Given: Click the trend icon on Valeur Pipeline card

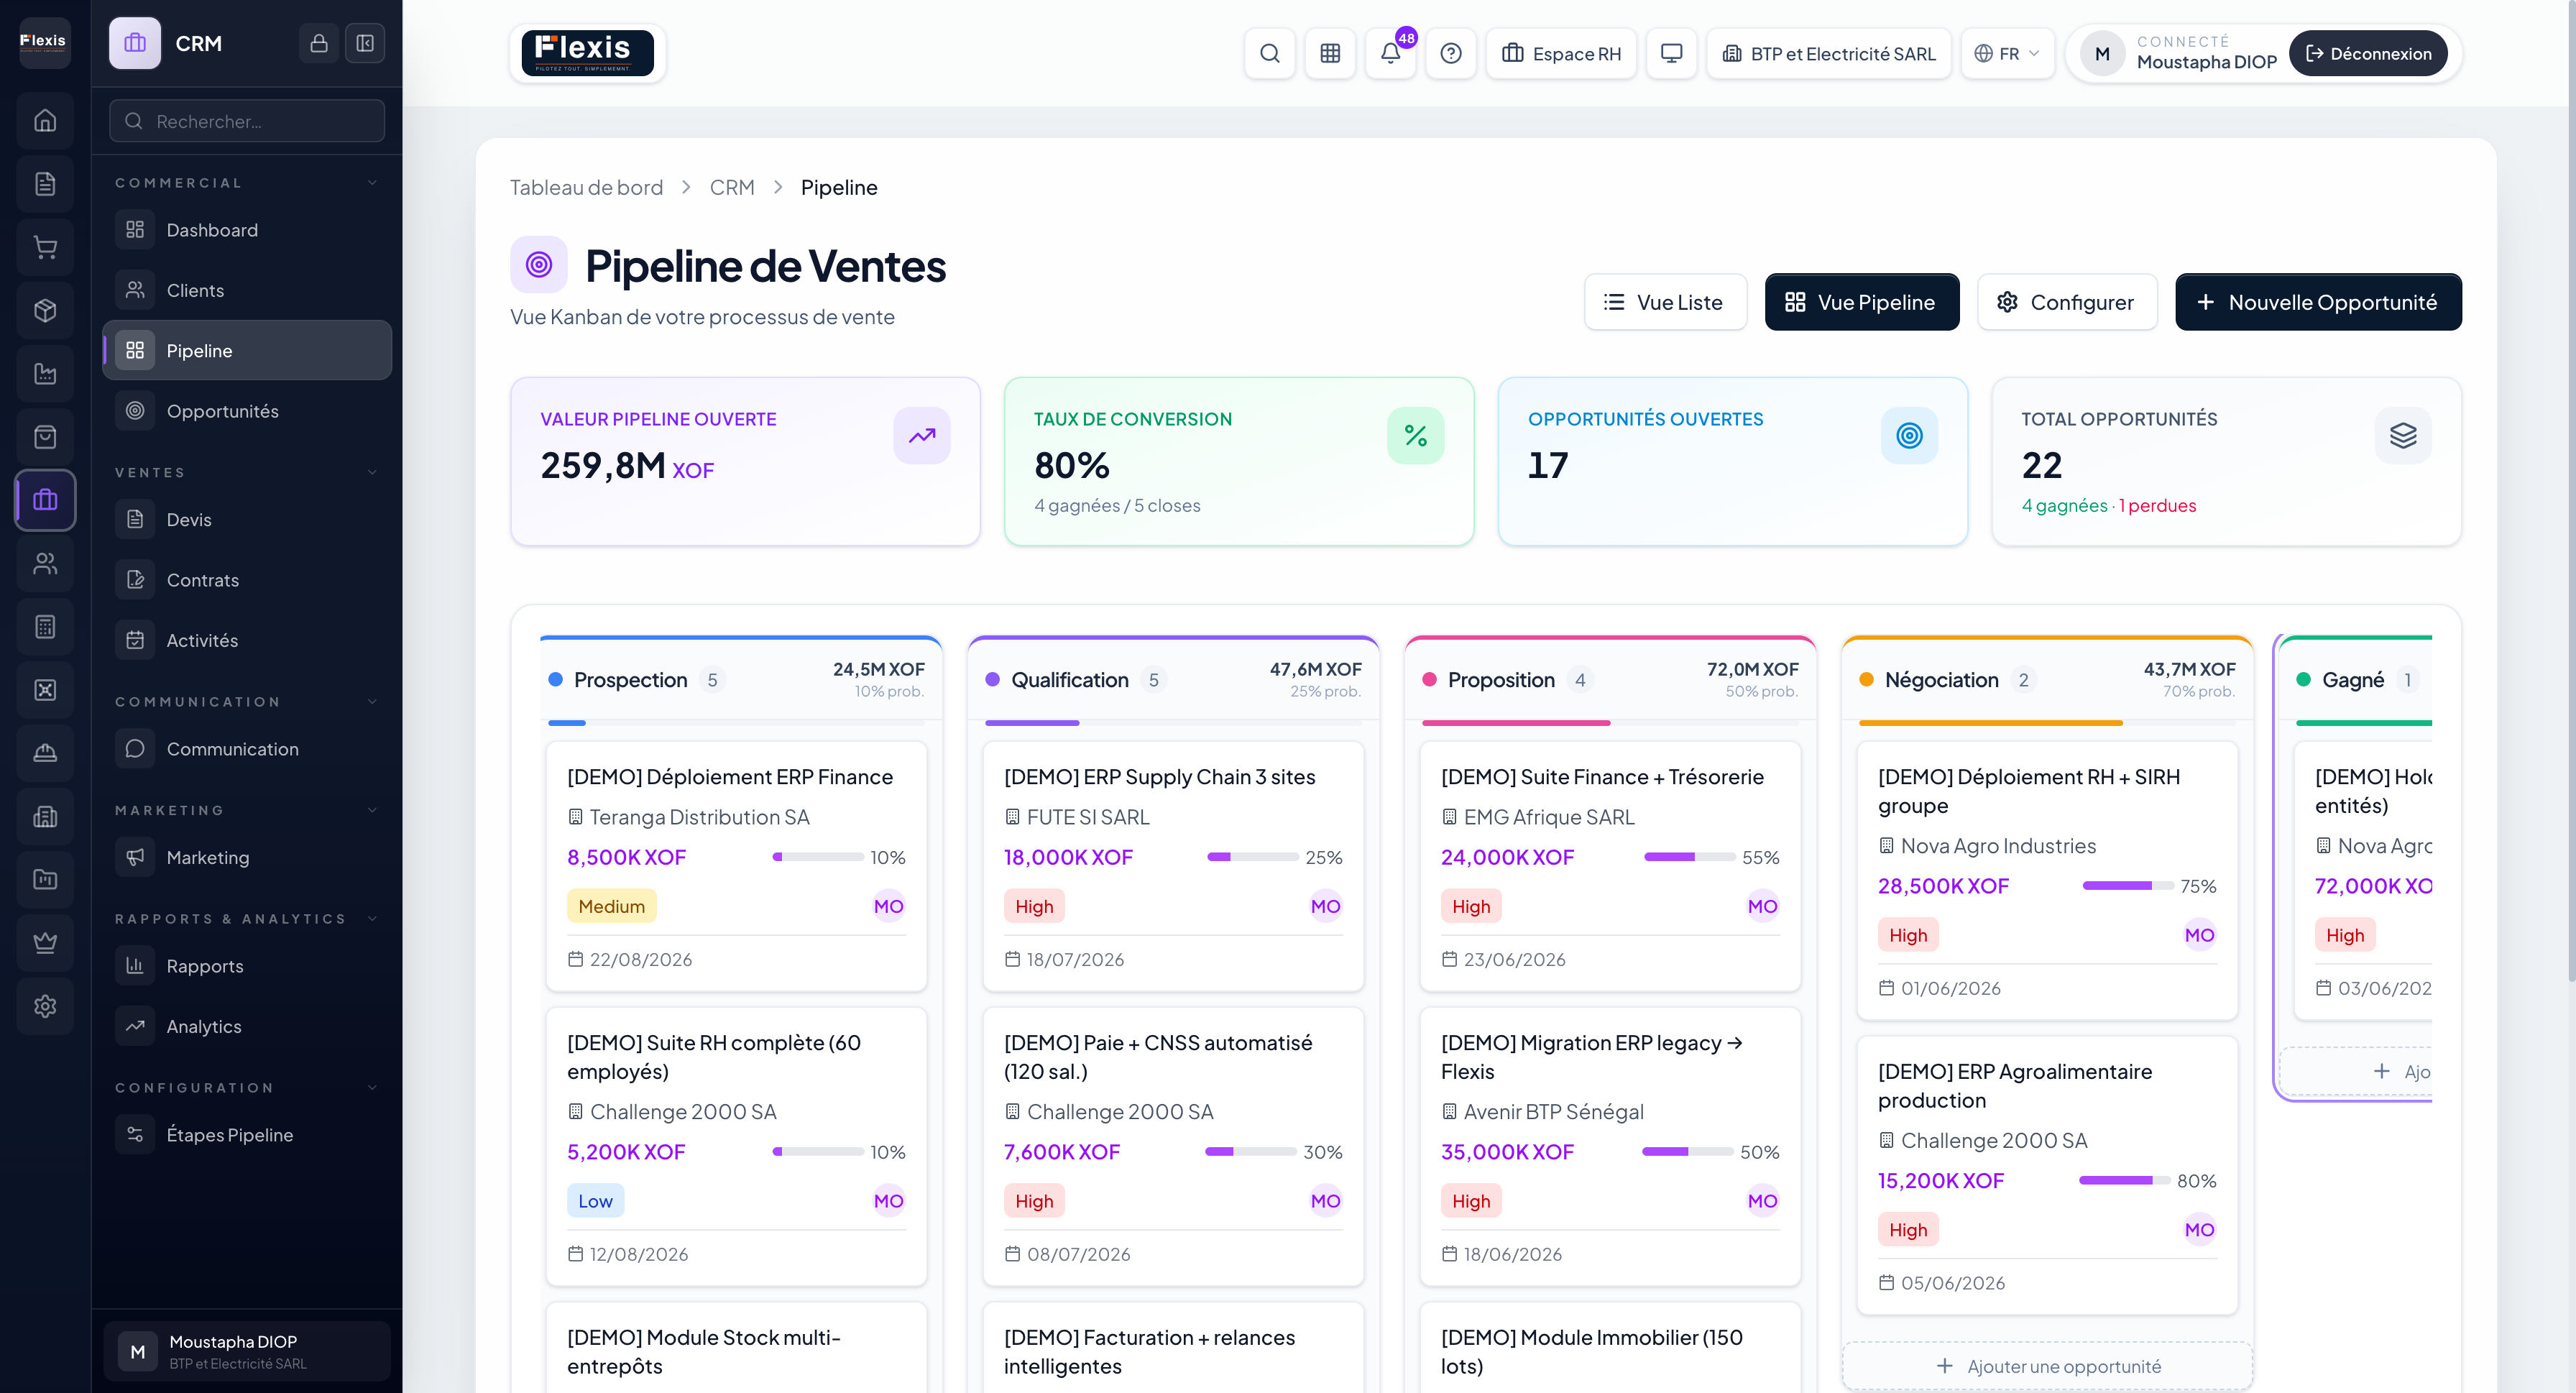Looking at the screenshot, I should pos(922,436).
